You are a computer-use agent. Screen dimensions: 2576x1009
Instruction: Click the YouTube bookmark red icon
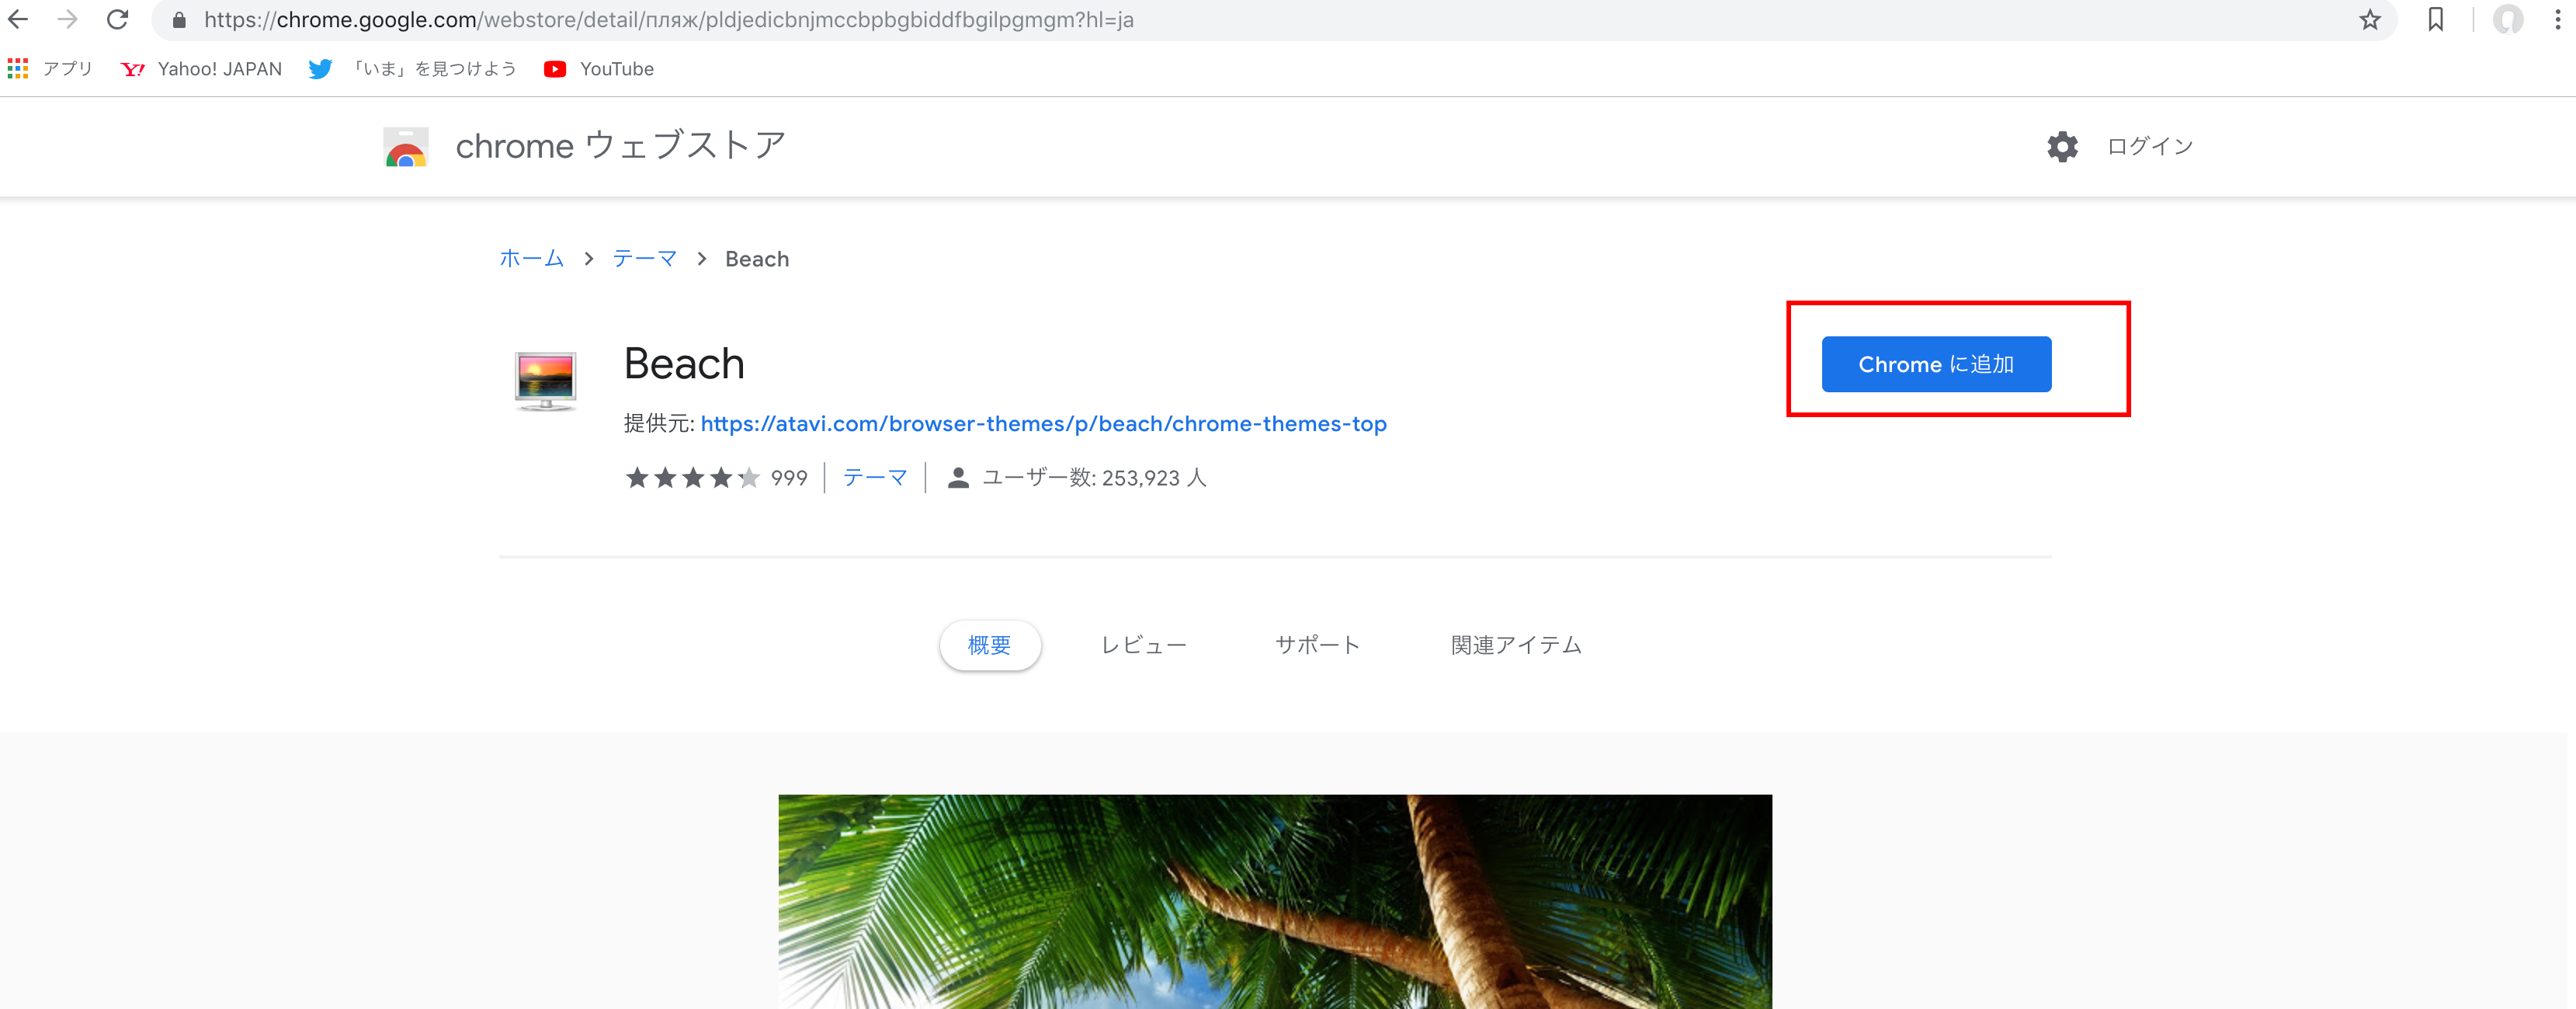555,69
